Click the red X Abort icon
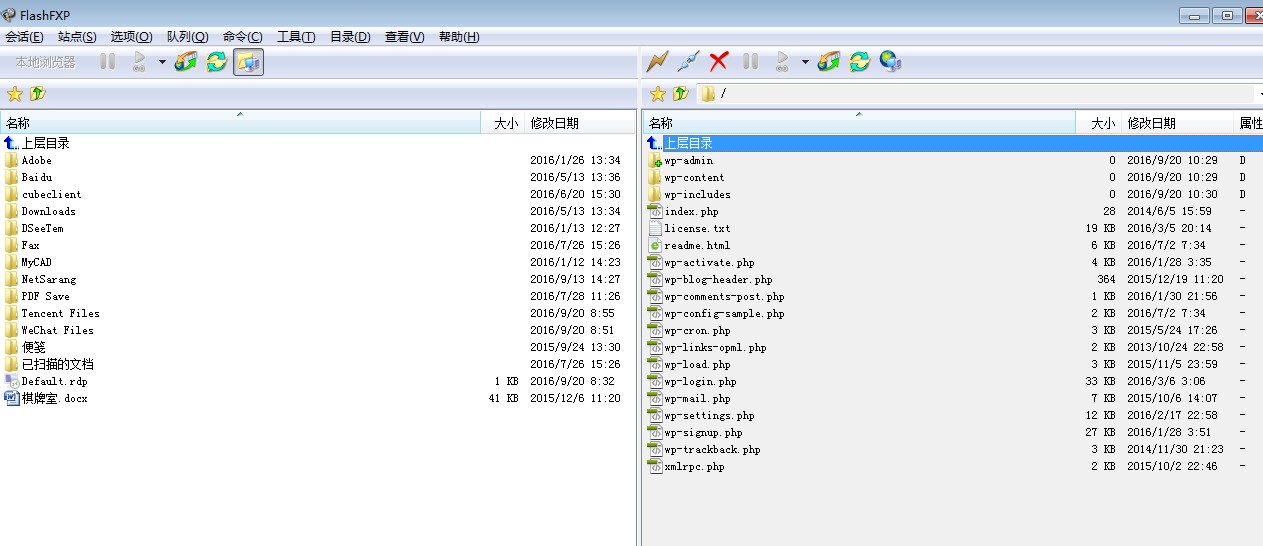 [x=718, y=62]
